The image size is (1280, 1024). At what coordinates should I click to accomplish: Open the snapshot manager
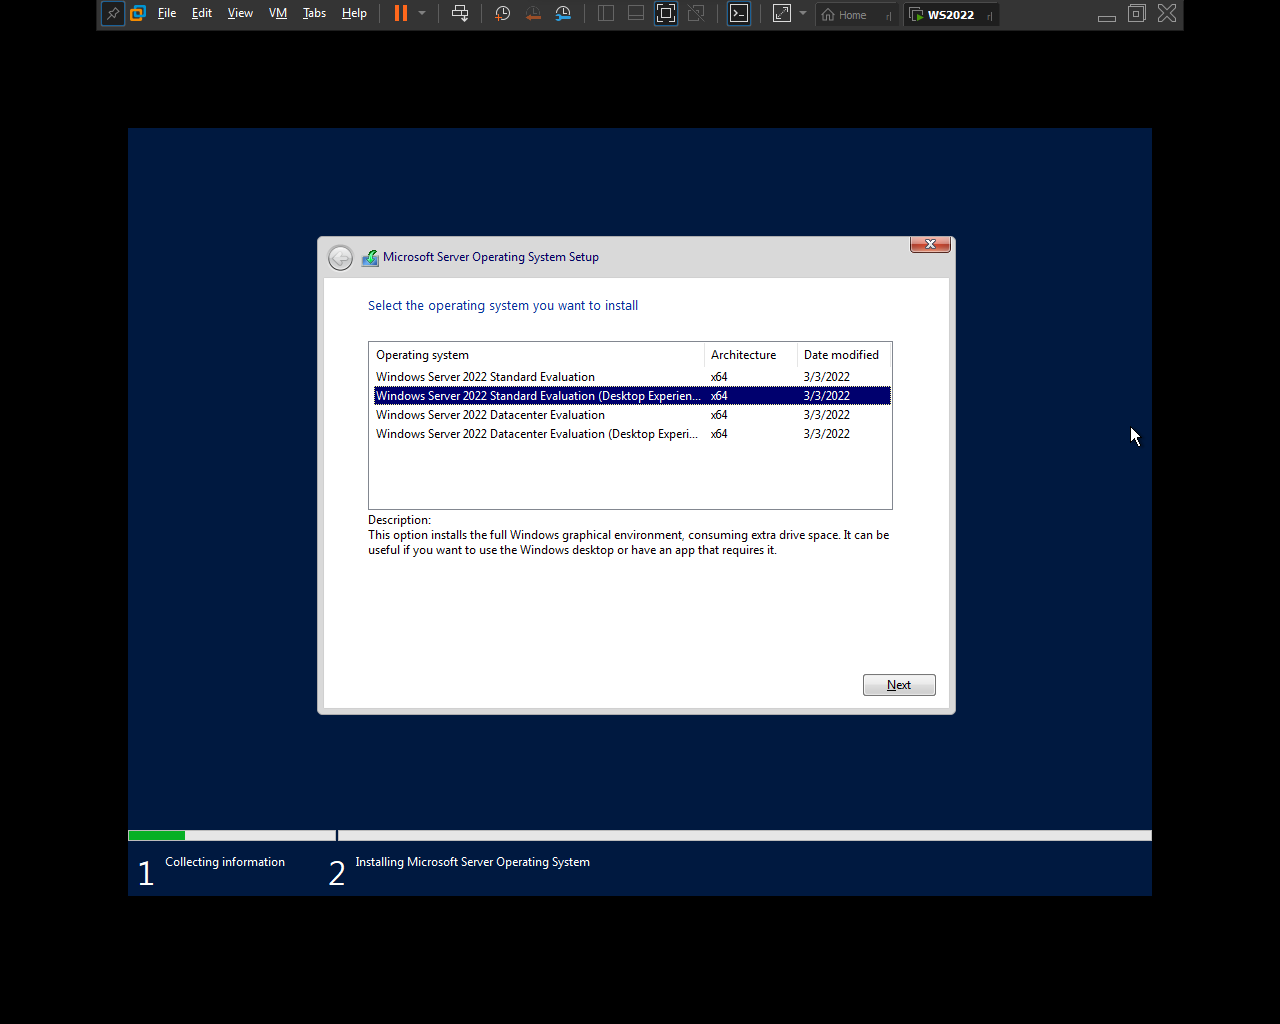(x=564, y=14)
